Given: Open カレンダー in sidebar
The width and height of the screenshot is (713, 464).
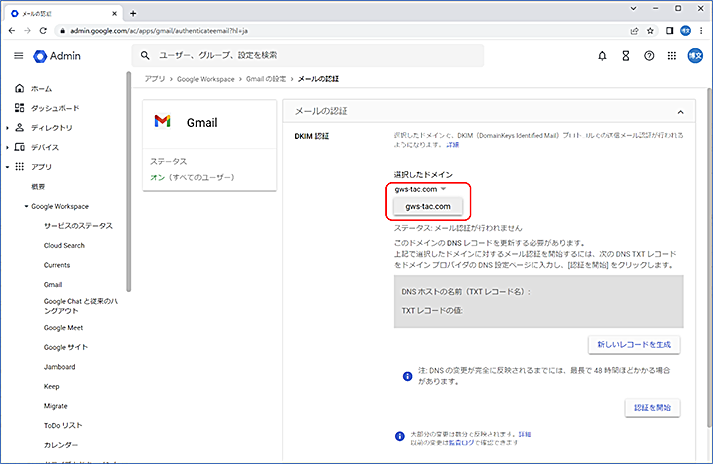Looking at the screenshot, I should 61,445.
